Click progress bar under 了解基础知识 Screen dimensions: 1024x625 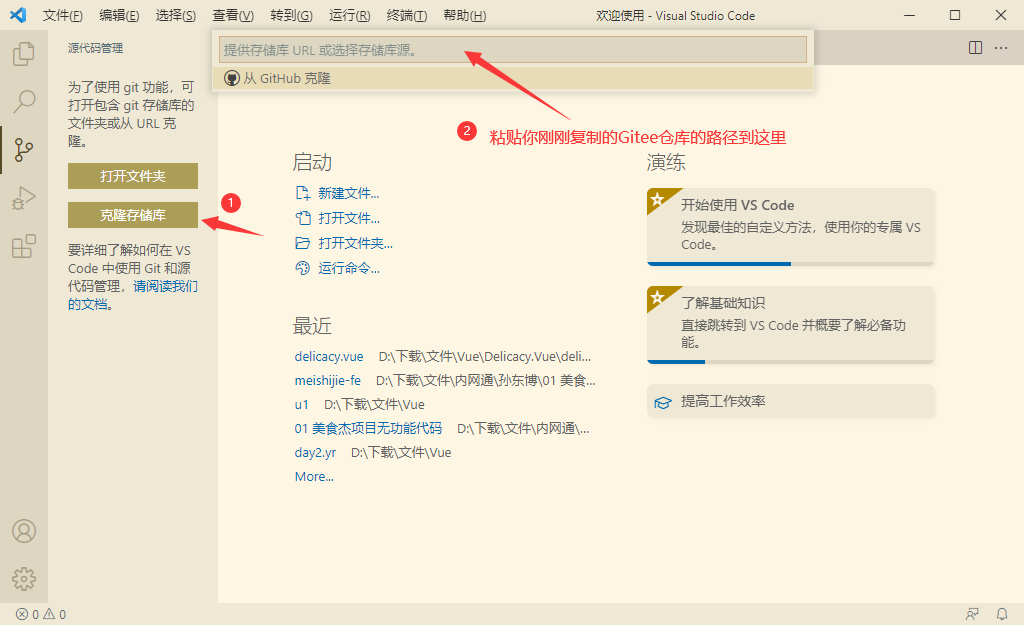pyautogui.click(x=790, y=362)
